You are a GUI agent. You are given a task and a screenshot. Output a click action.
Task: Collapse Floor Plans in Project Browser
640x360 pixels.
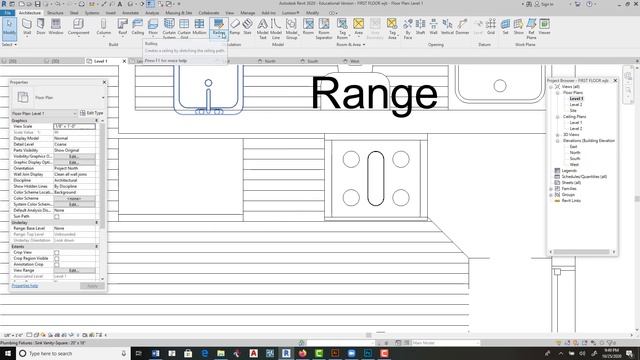(x=558, y=93)
